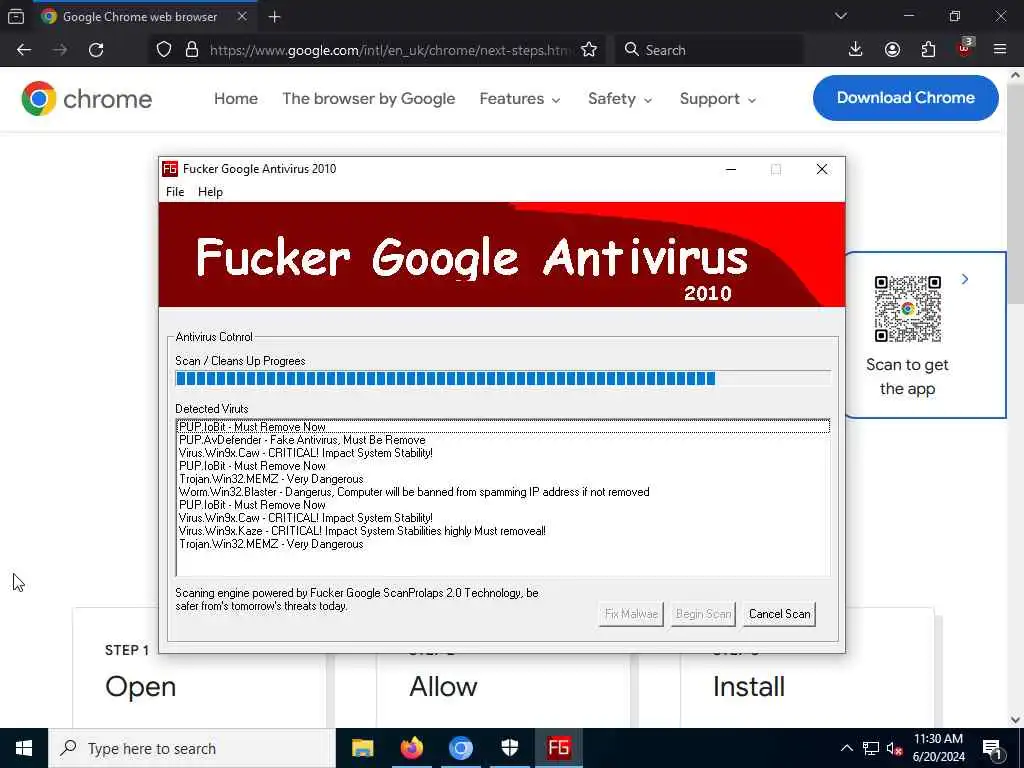Minimize the antivirus window
The image size is (1024, 768).
(731, 169)
